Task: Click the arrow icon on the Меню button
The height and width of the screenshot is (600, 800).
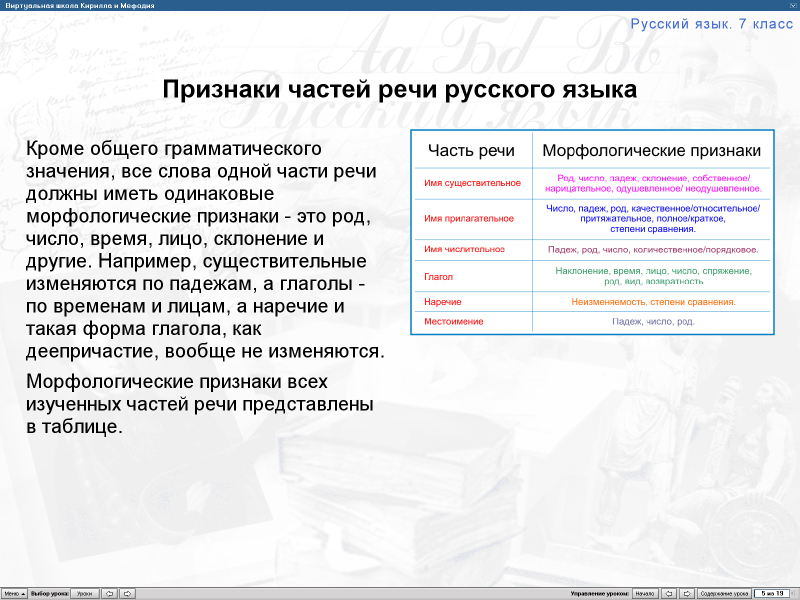Action: coord(25,593)
